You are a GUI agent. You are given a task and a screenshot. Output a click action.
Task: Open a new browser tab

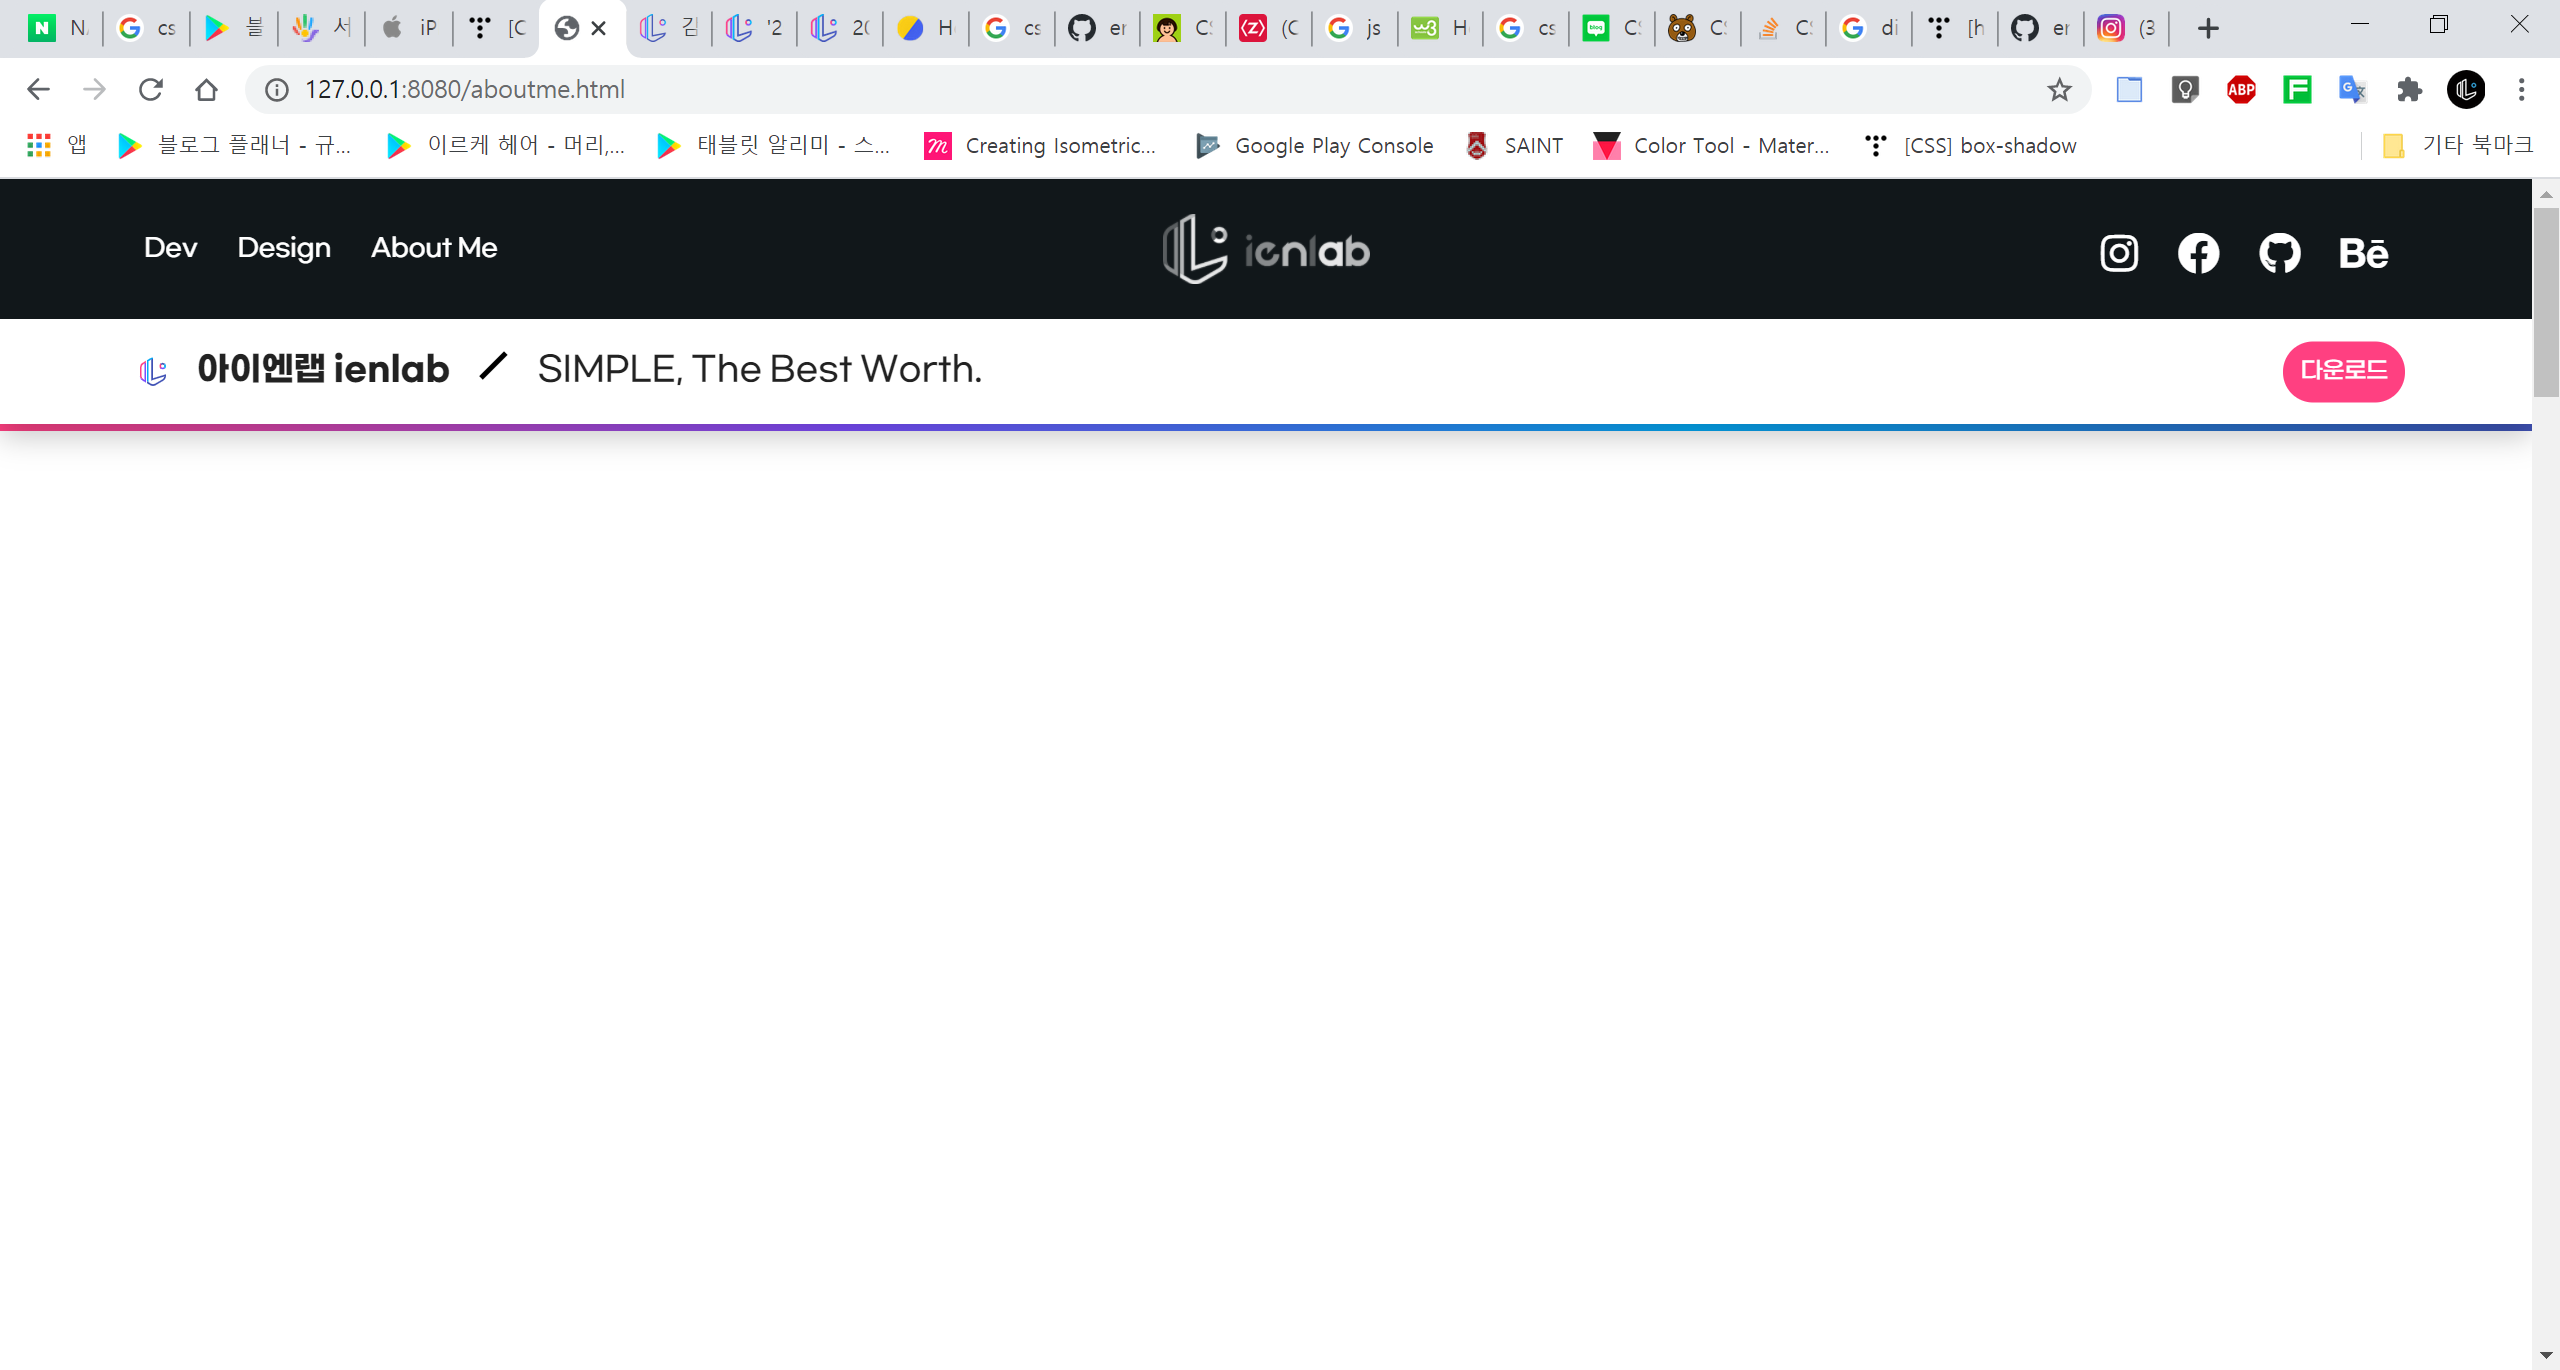2208,28
